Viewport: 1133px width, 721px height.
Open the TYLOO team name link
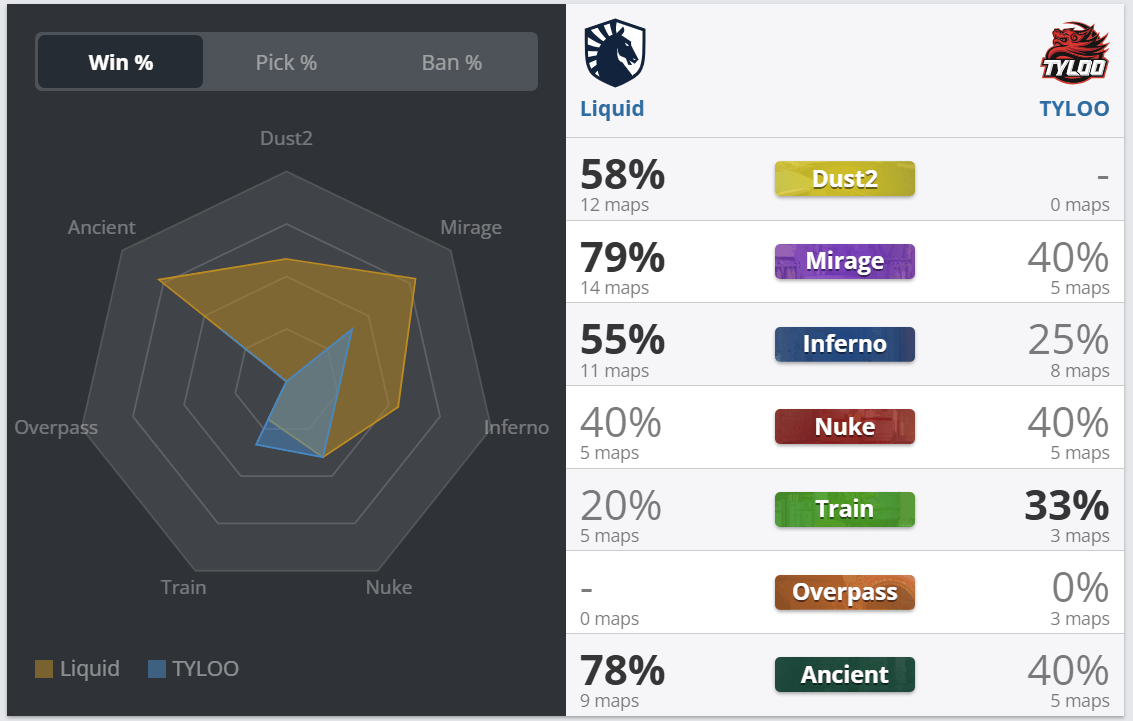(x=1074, y=108)
